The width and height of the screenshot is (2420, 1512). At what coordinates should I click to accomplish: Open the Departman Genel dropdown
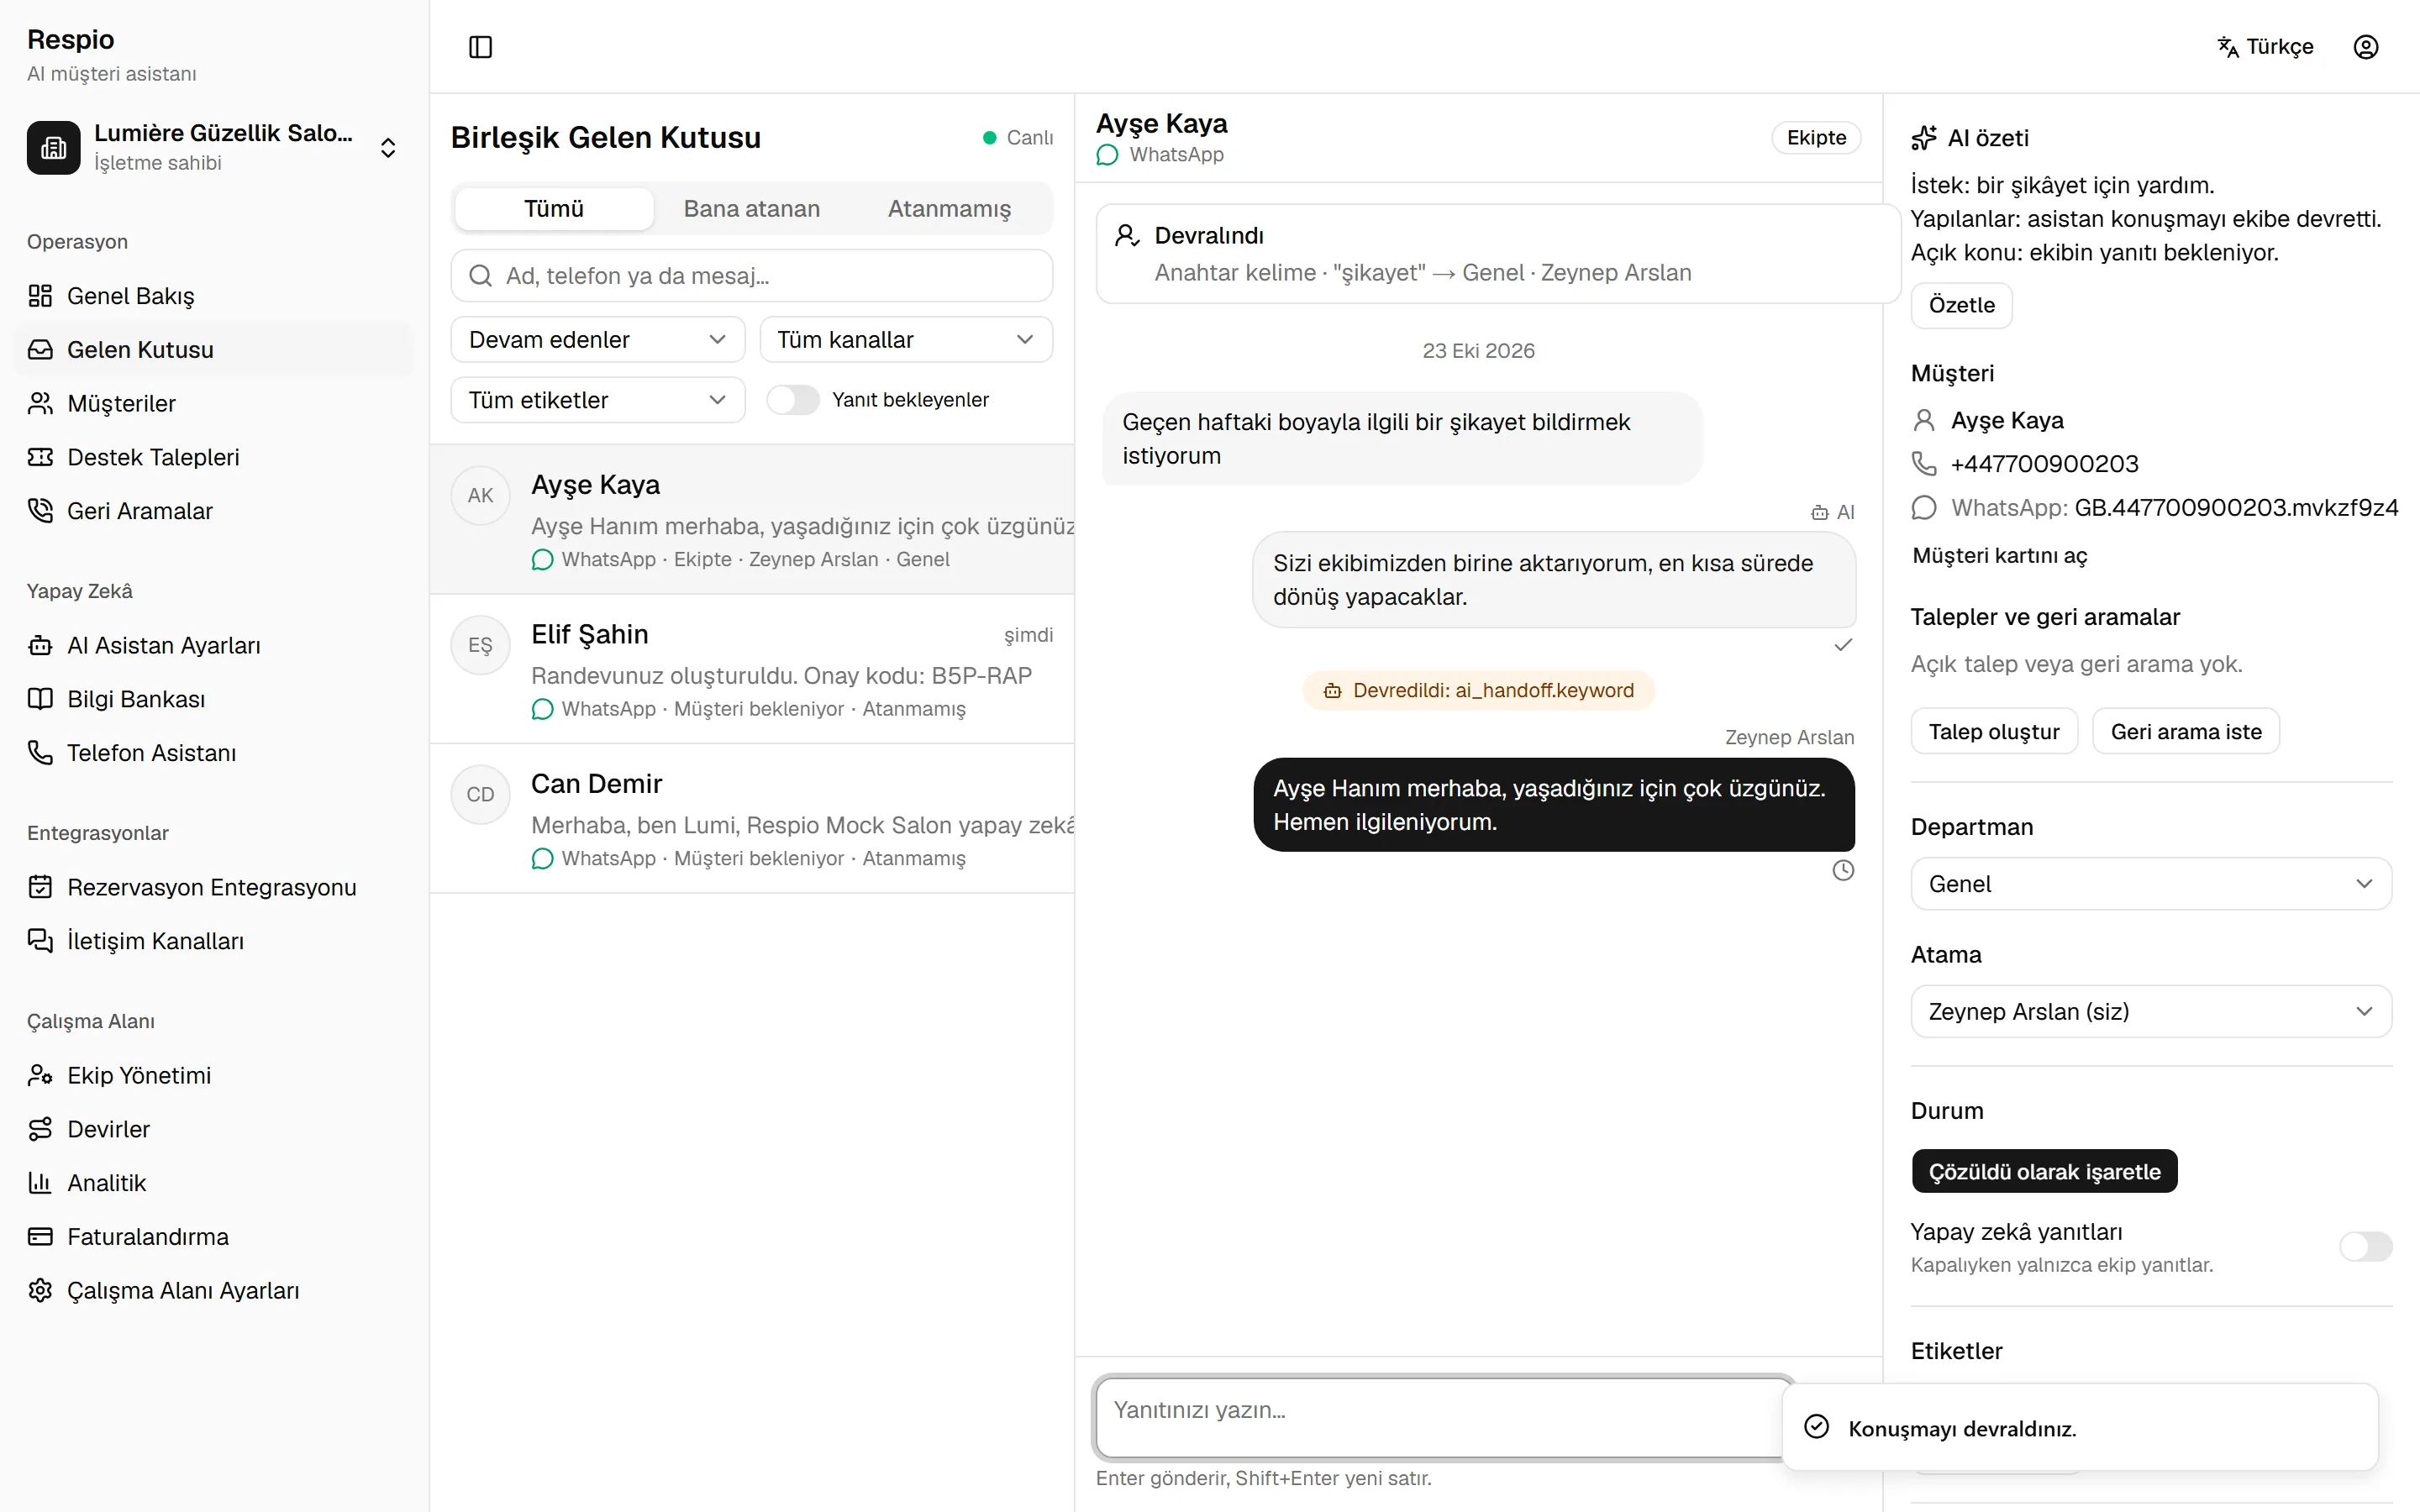click(2151, 884)
